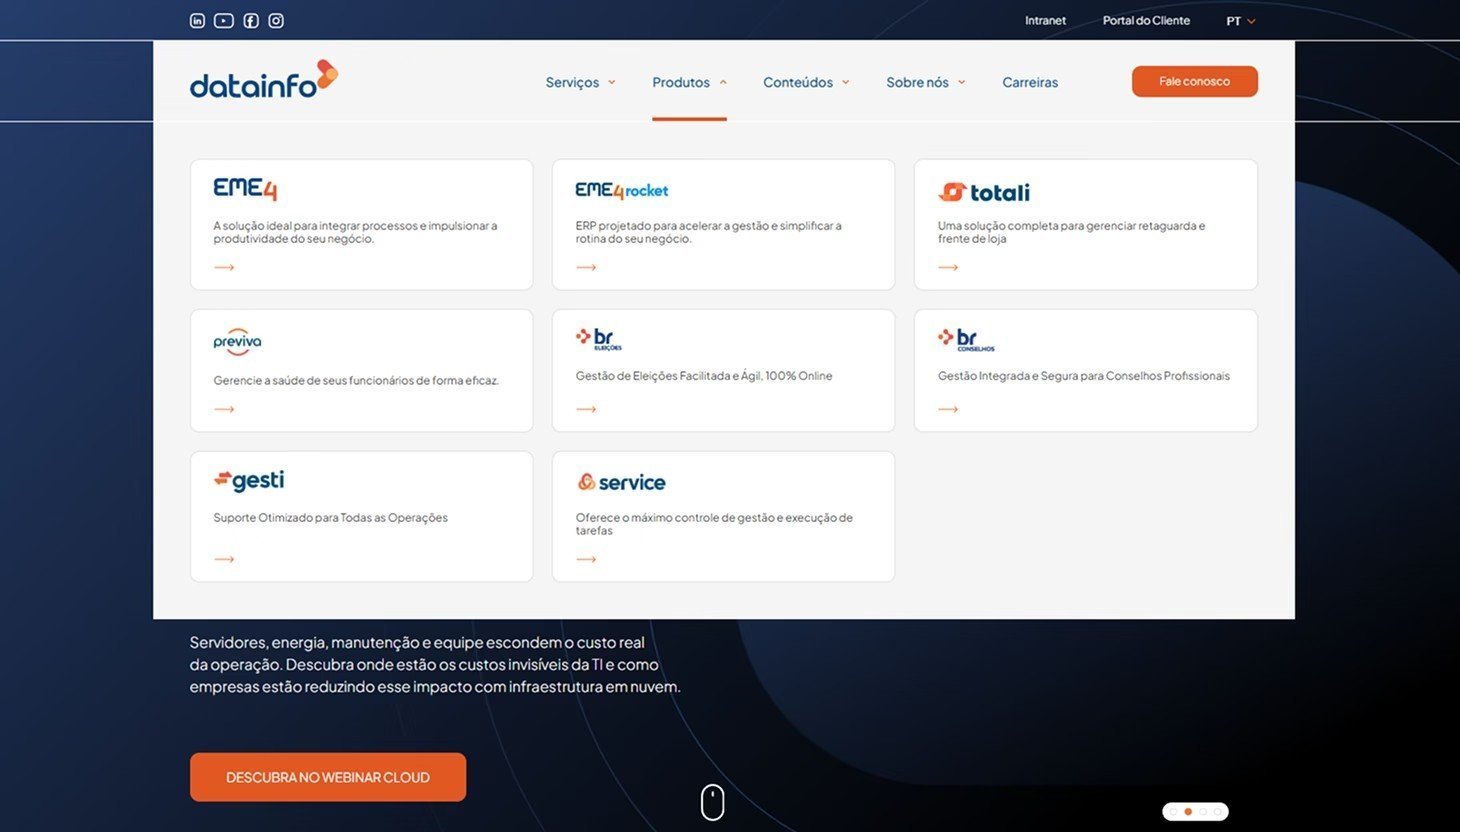Click the arrow in the previva card
Viewport: 1460px width, 832px height.
pyautogui.click(x=224, y=409)
